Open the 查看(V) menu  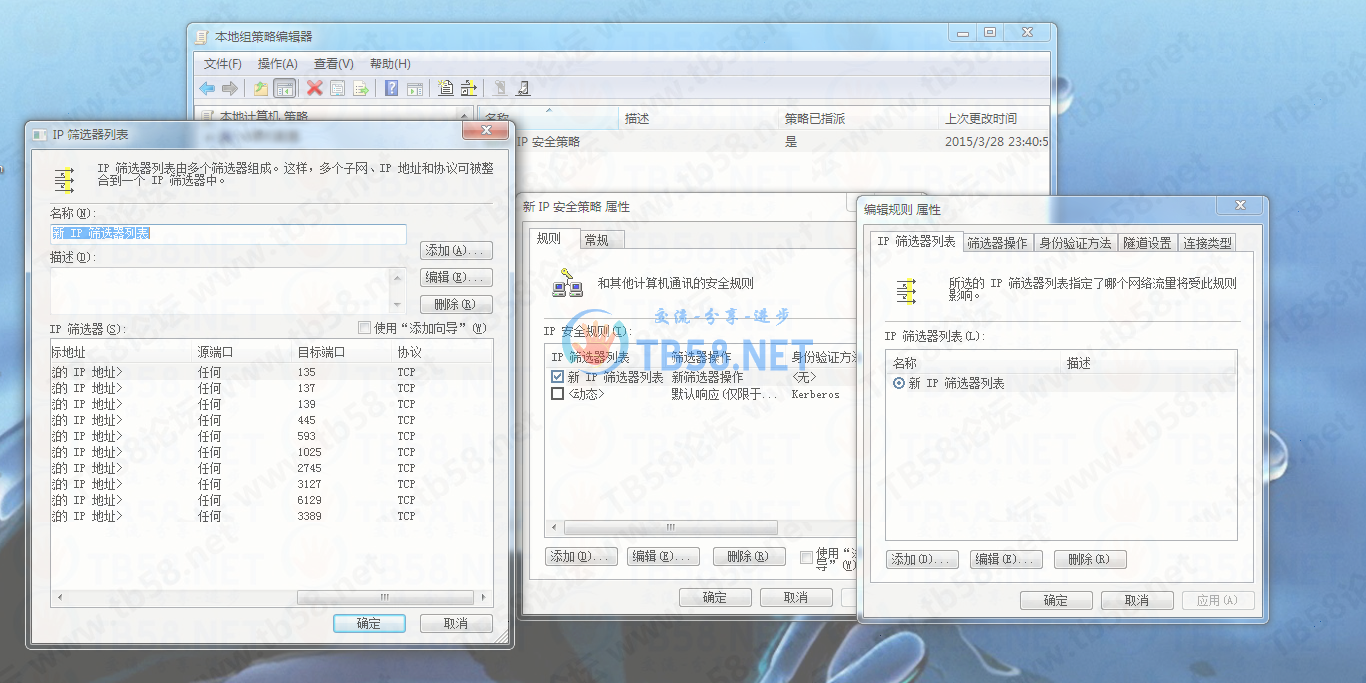point(334,63)
